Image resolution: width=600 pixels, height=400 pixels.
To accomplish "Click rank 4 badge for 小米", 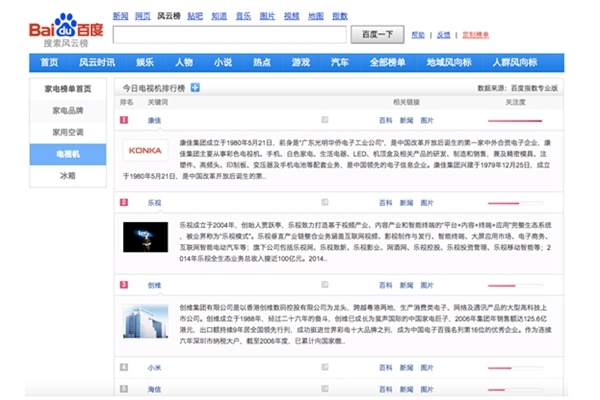I will click(x=124, y=367).
